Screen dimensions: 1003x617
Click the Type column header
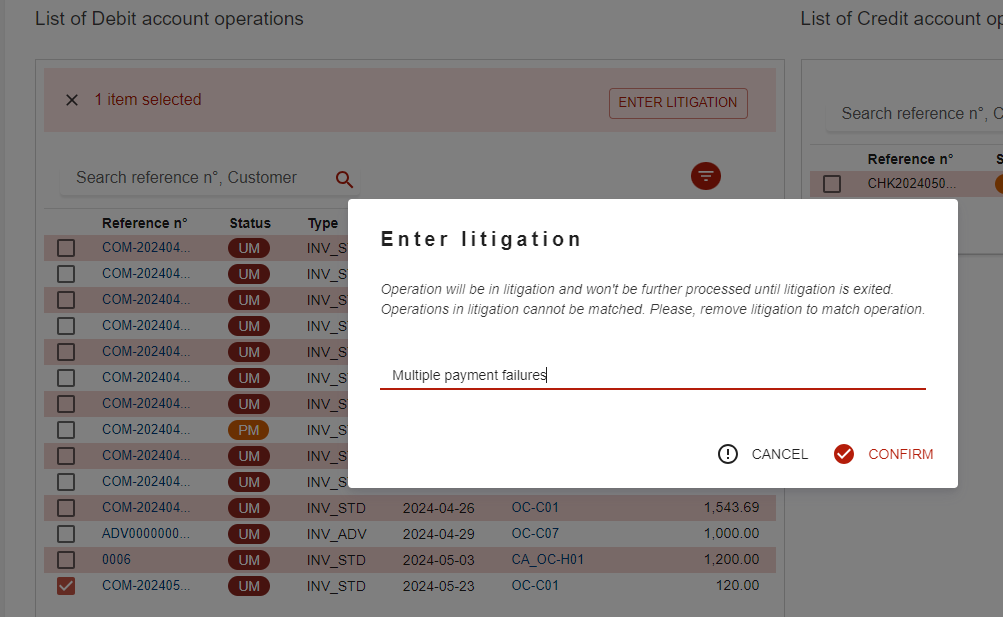pyautogui.click(x=322, y=223)
